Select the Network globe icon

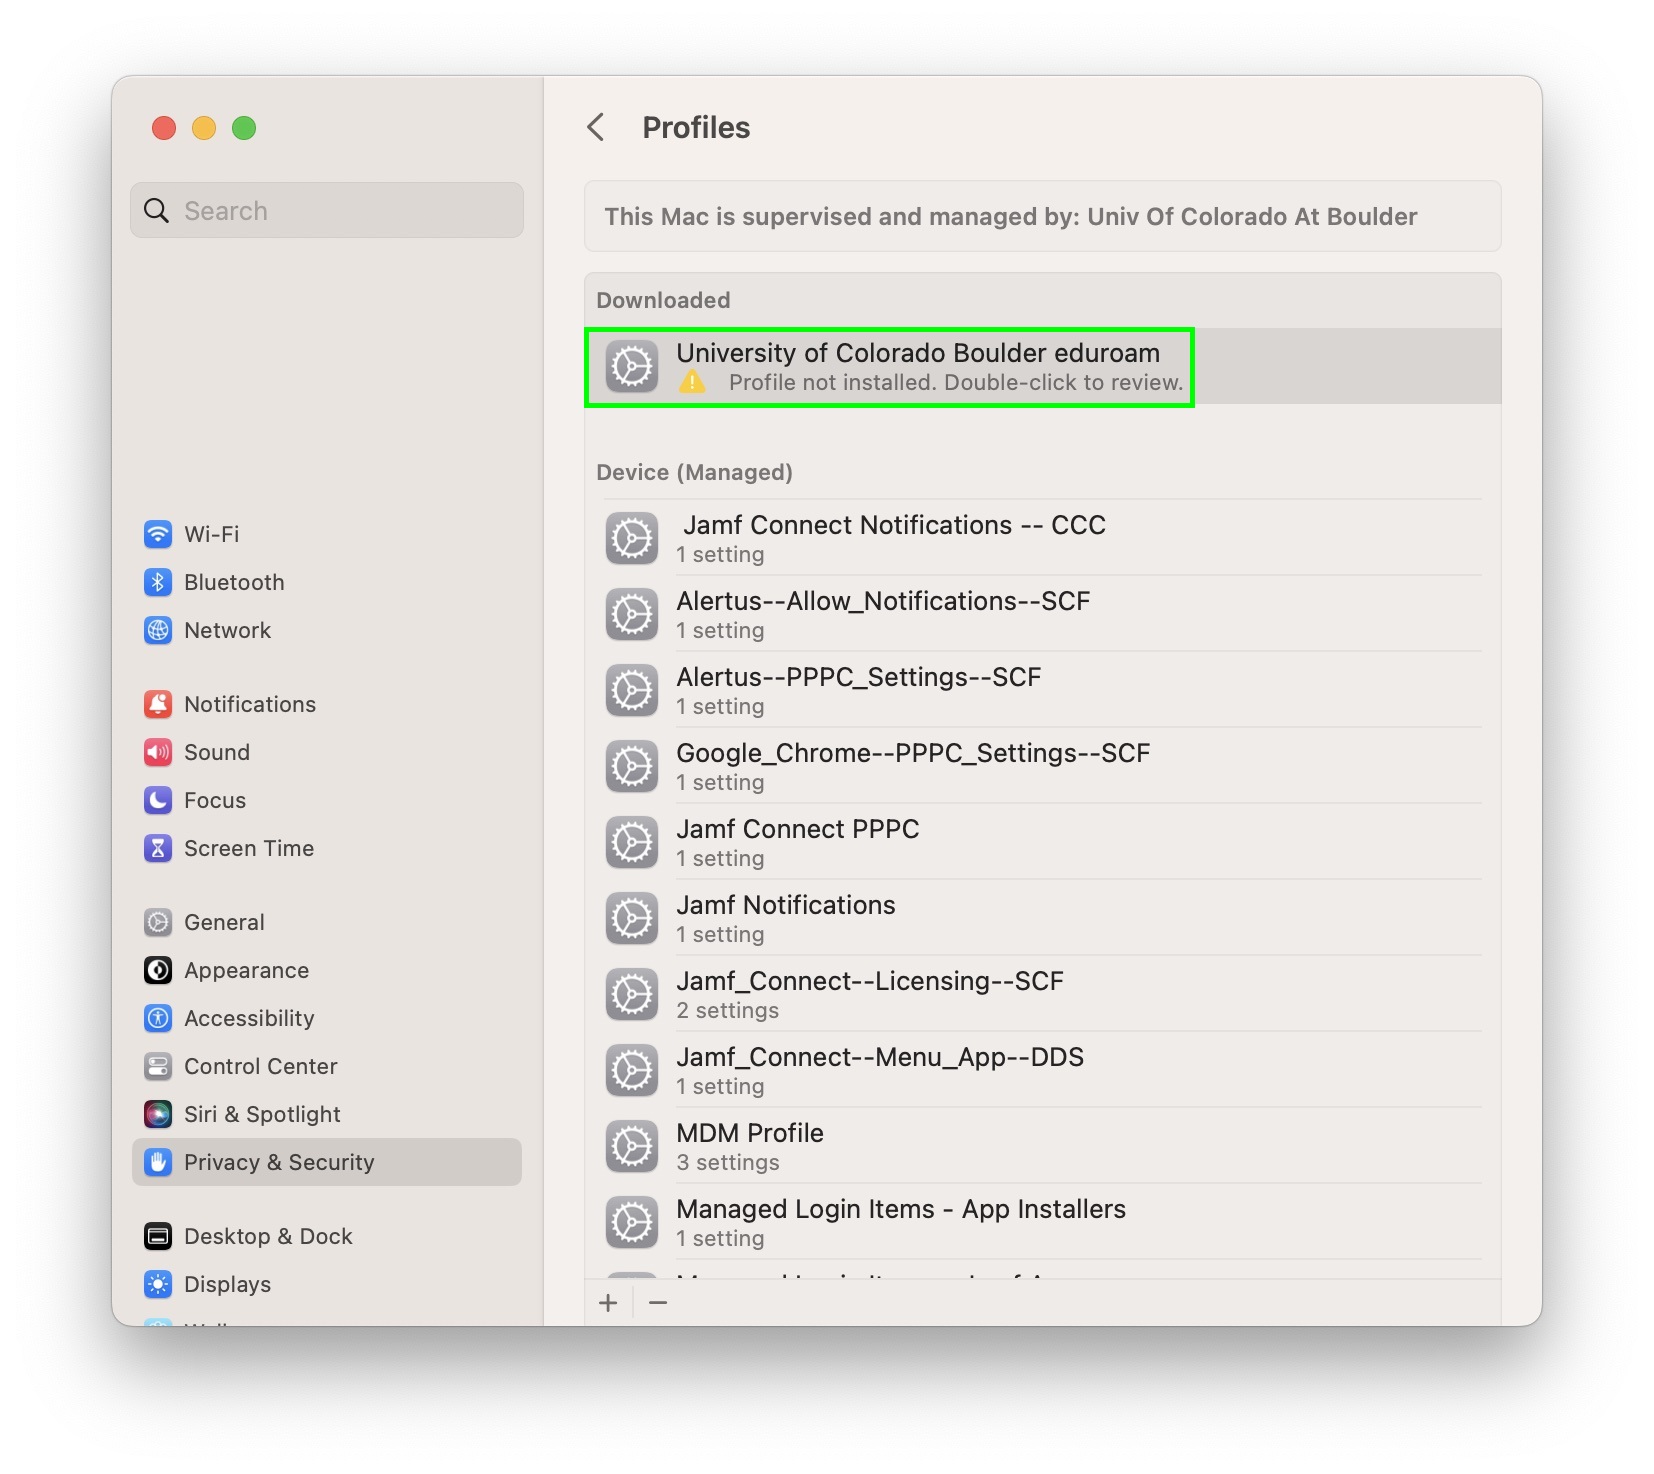coord(158,630)
